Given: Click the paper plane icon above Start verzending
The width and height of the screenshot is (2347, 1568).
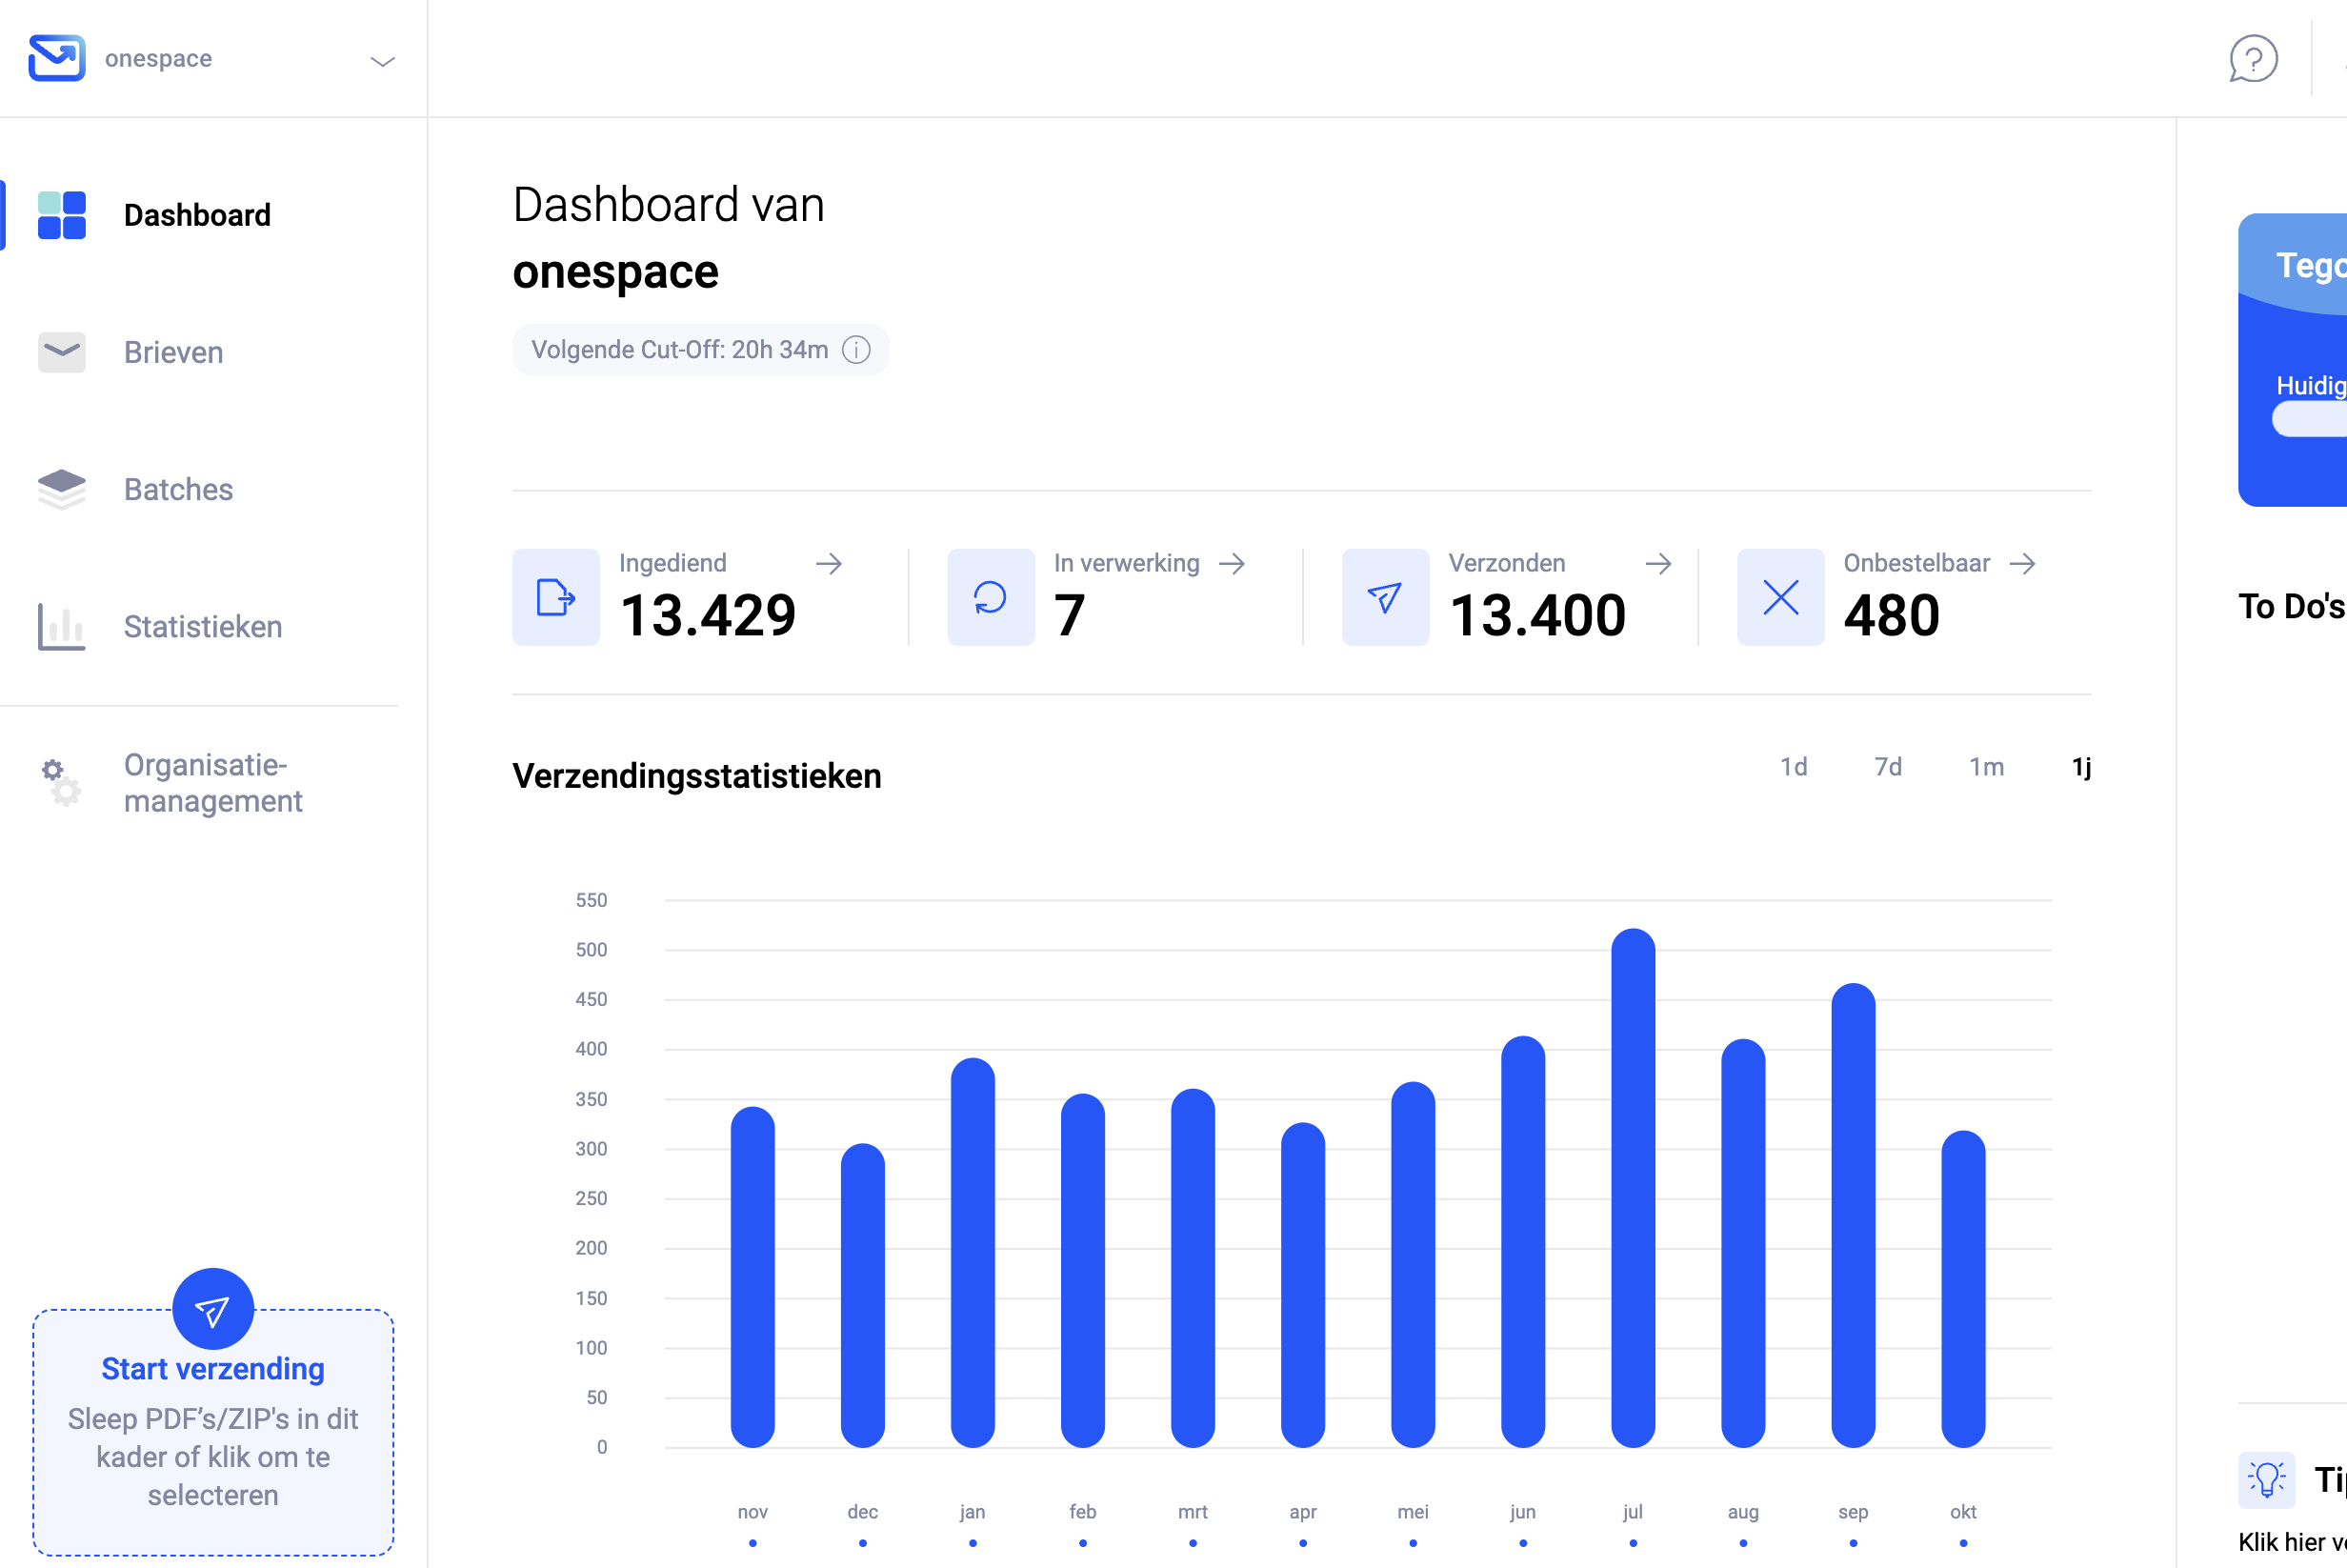Looking at the screenshot, I should click(213, 1308).
